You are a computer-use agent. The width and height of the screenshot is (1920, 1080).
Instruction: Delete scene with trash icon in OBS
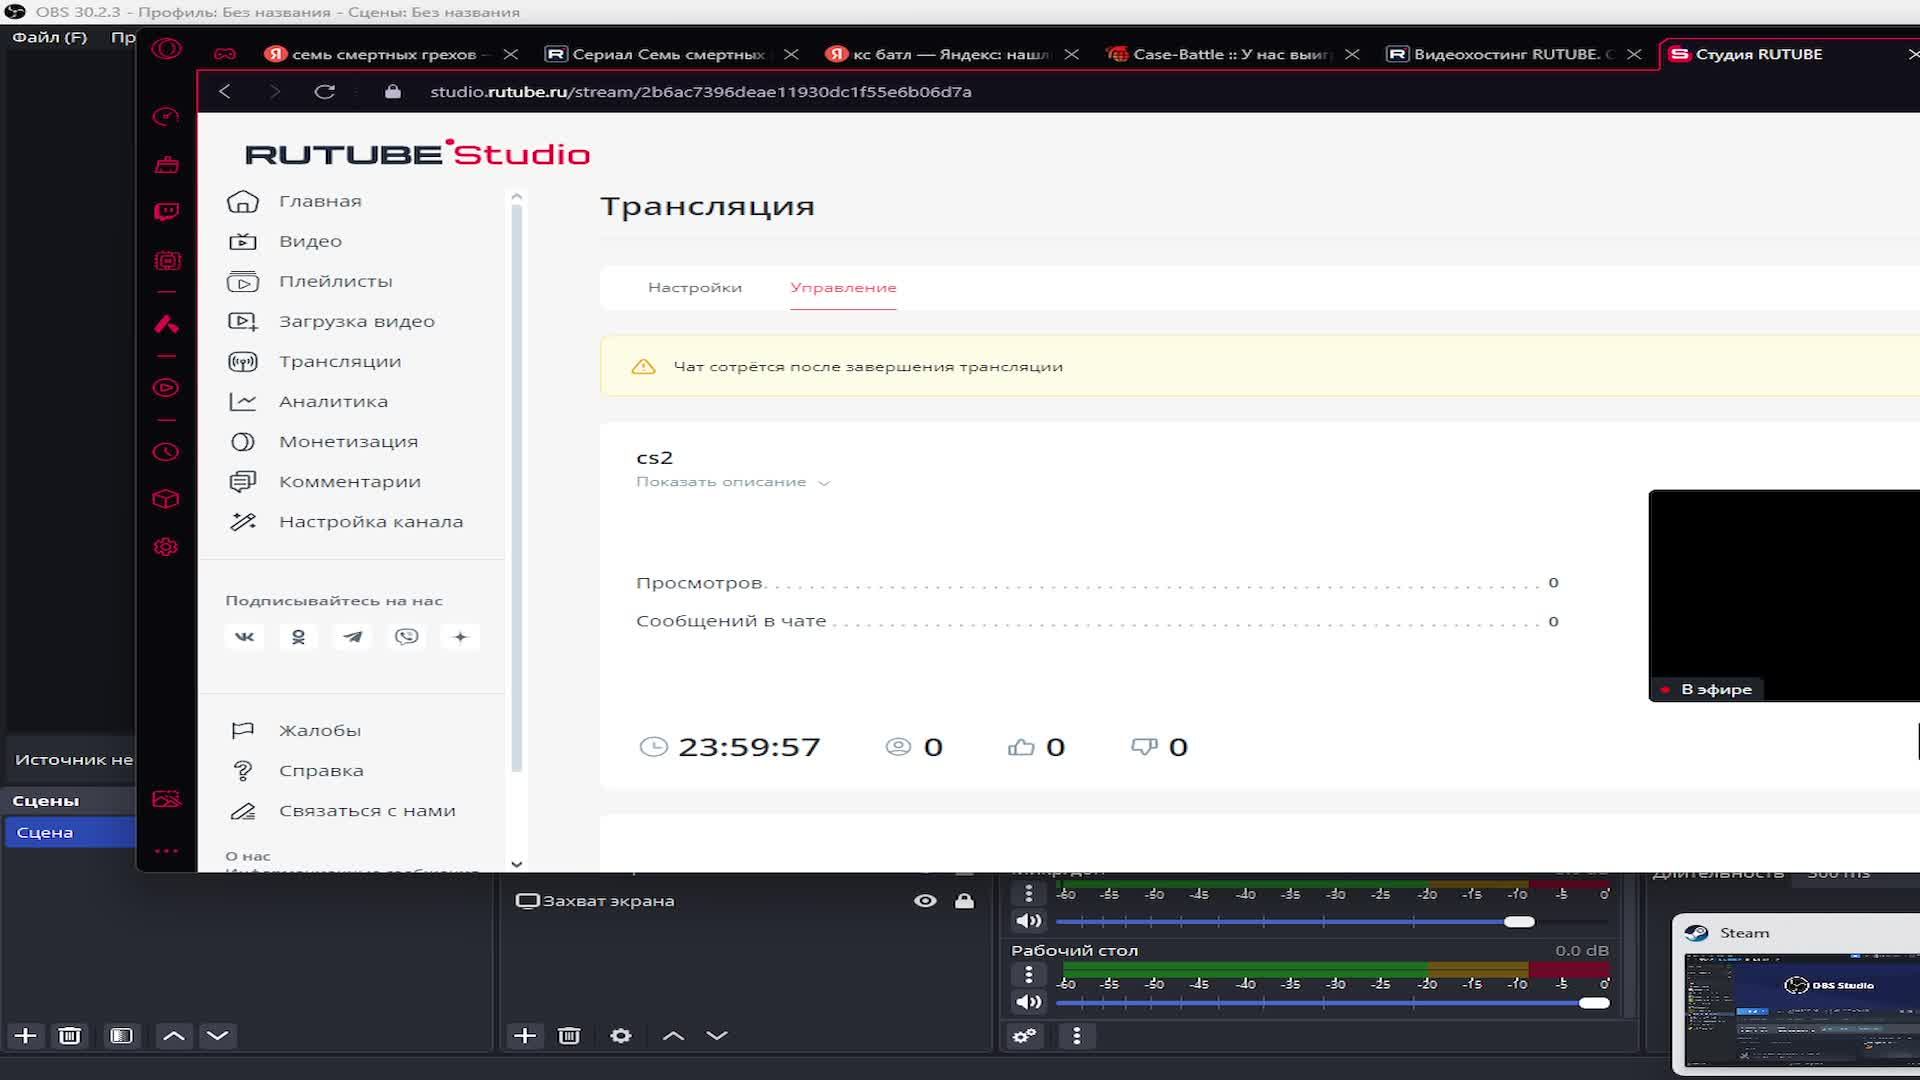[69, 1036]
